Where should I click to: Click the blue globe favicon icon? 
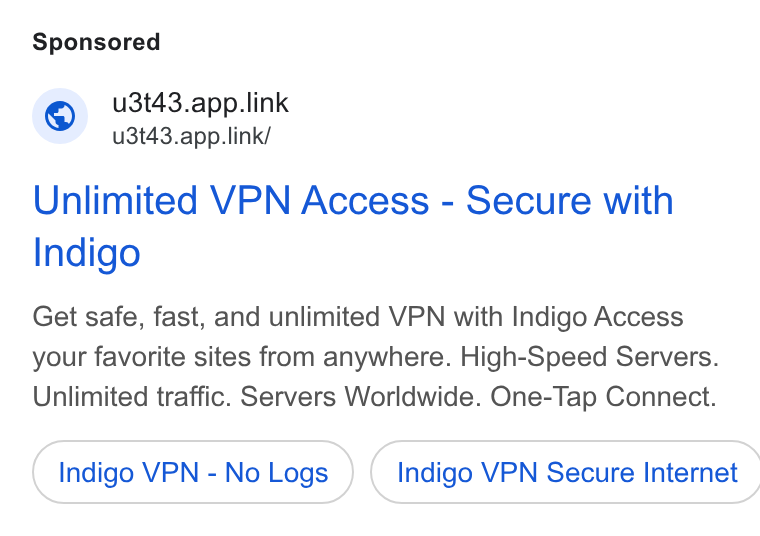pos(60,116)
